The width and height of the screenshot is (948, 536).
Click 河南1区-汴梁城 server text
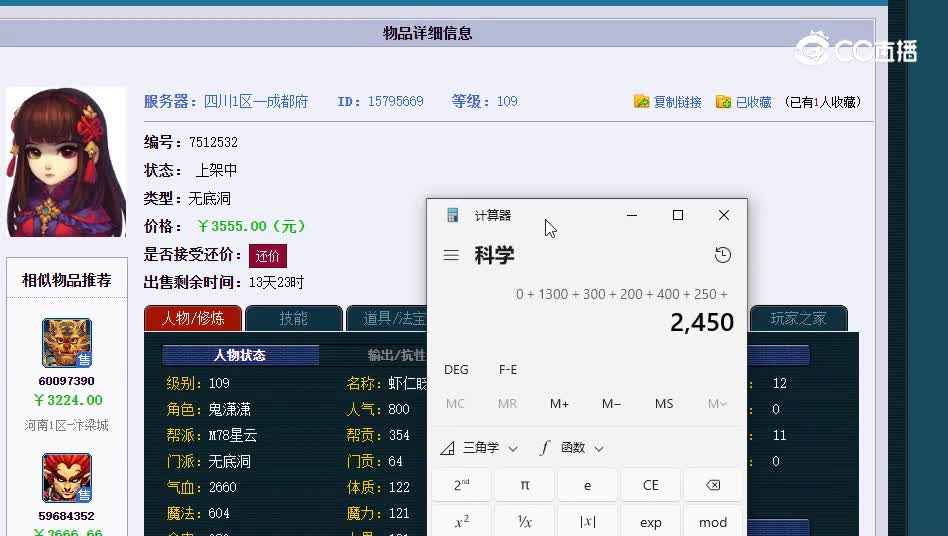click(x=67, y=425)
